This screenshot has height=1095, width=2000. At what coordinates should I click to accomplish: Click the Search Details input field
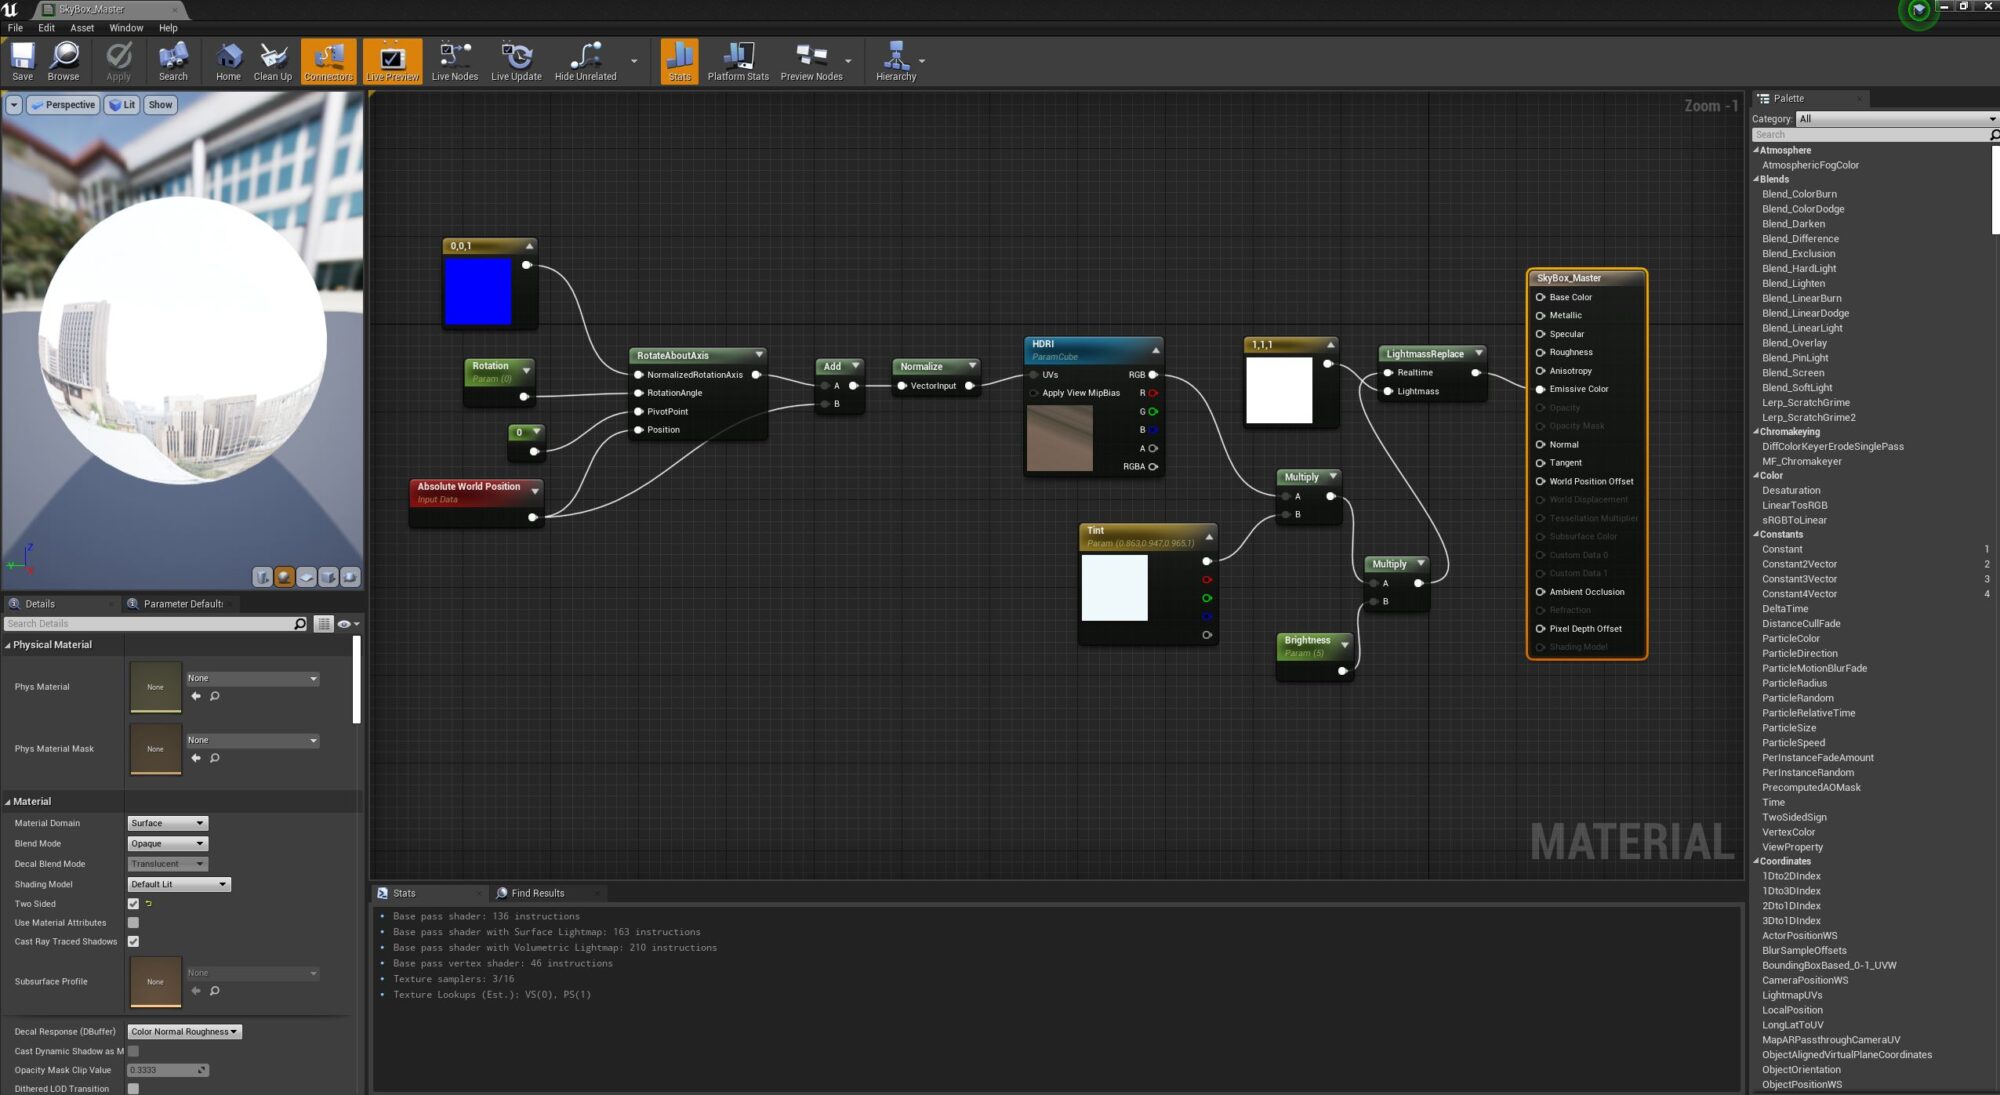150,623
